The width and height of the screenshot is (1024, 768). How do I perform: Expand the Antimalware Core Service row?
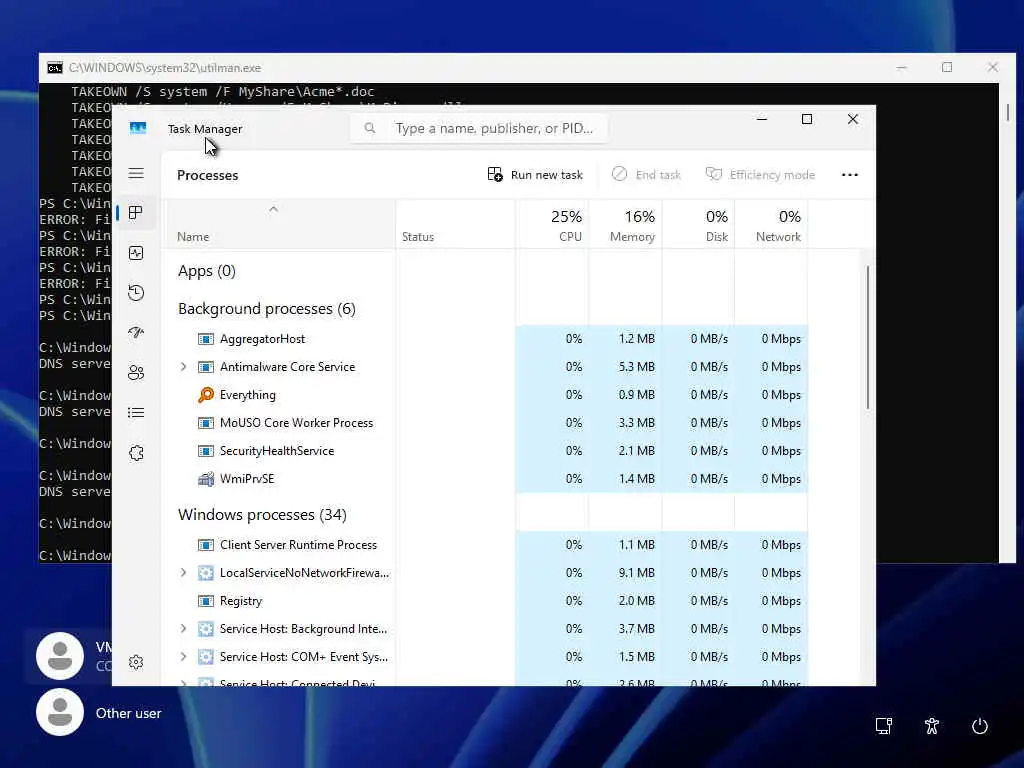tap(184, 367)
